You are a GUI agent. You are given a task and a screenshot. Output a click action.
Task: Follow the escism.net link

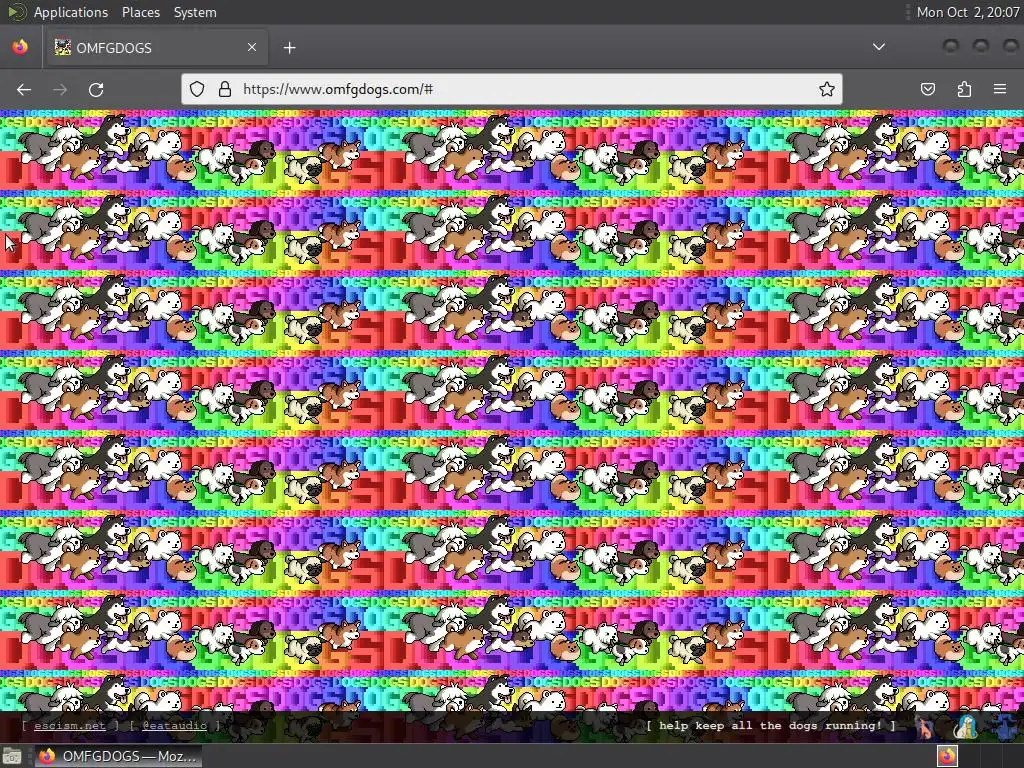tap(70, 726)
